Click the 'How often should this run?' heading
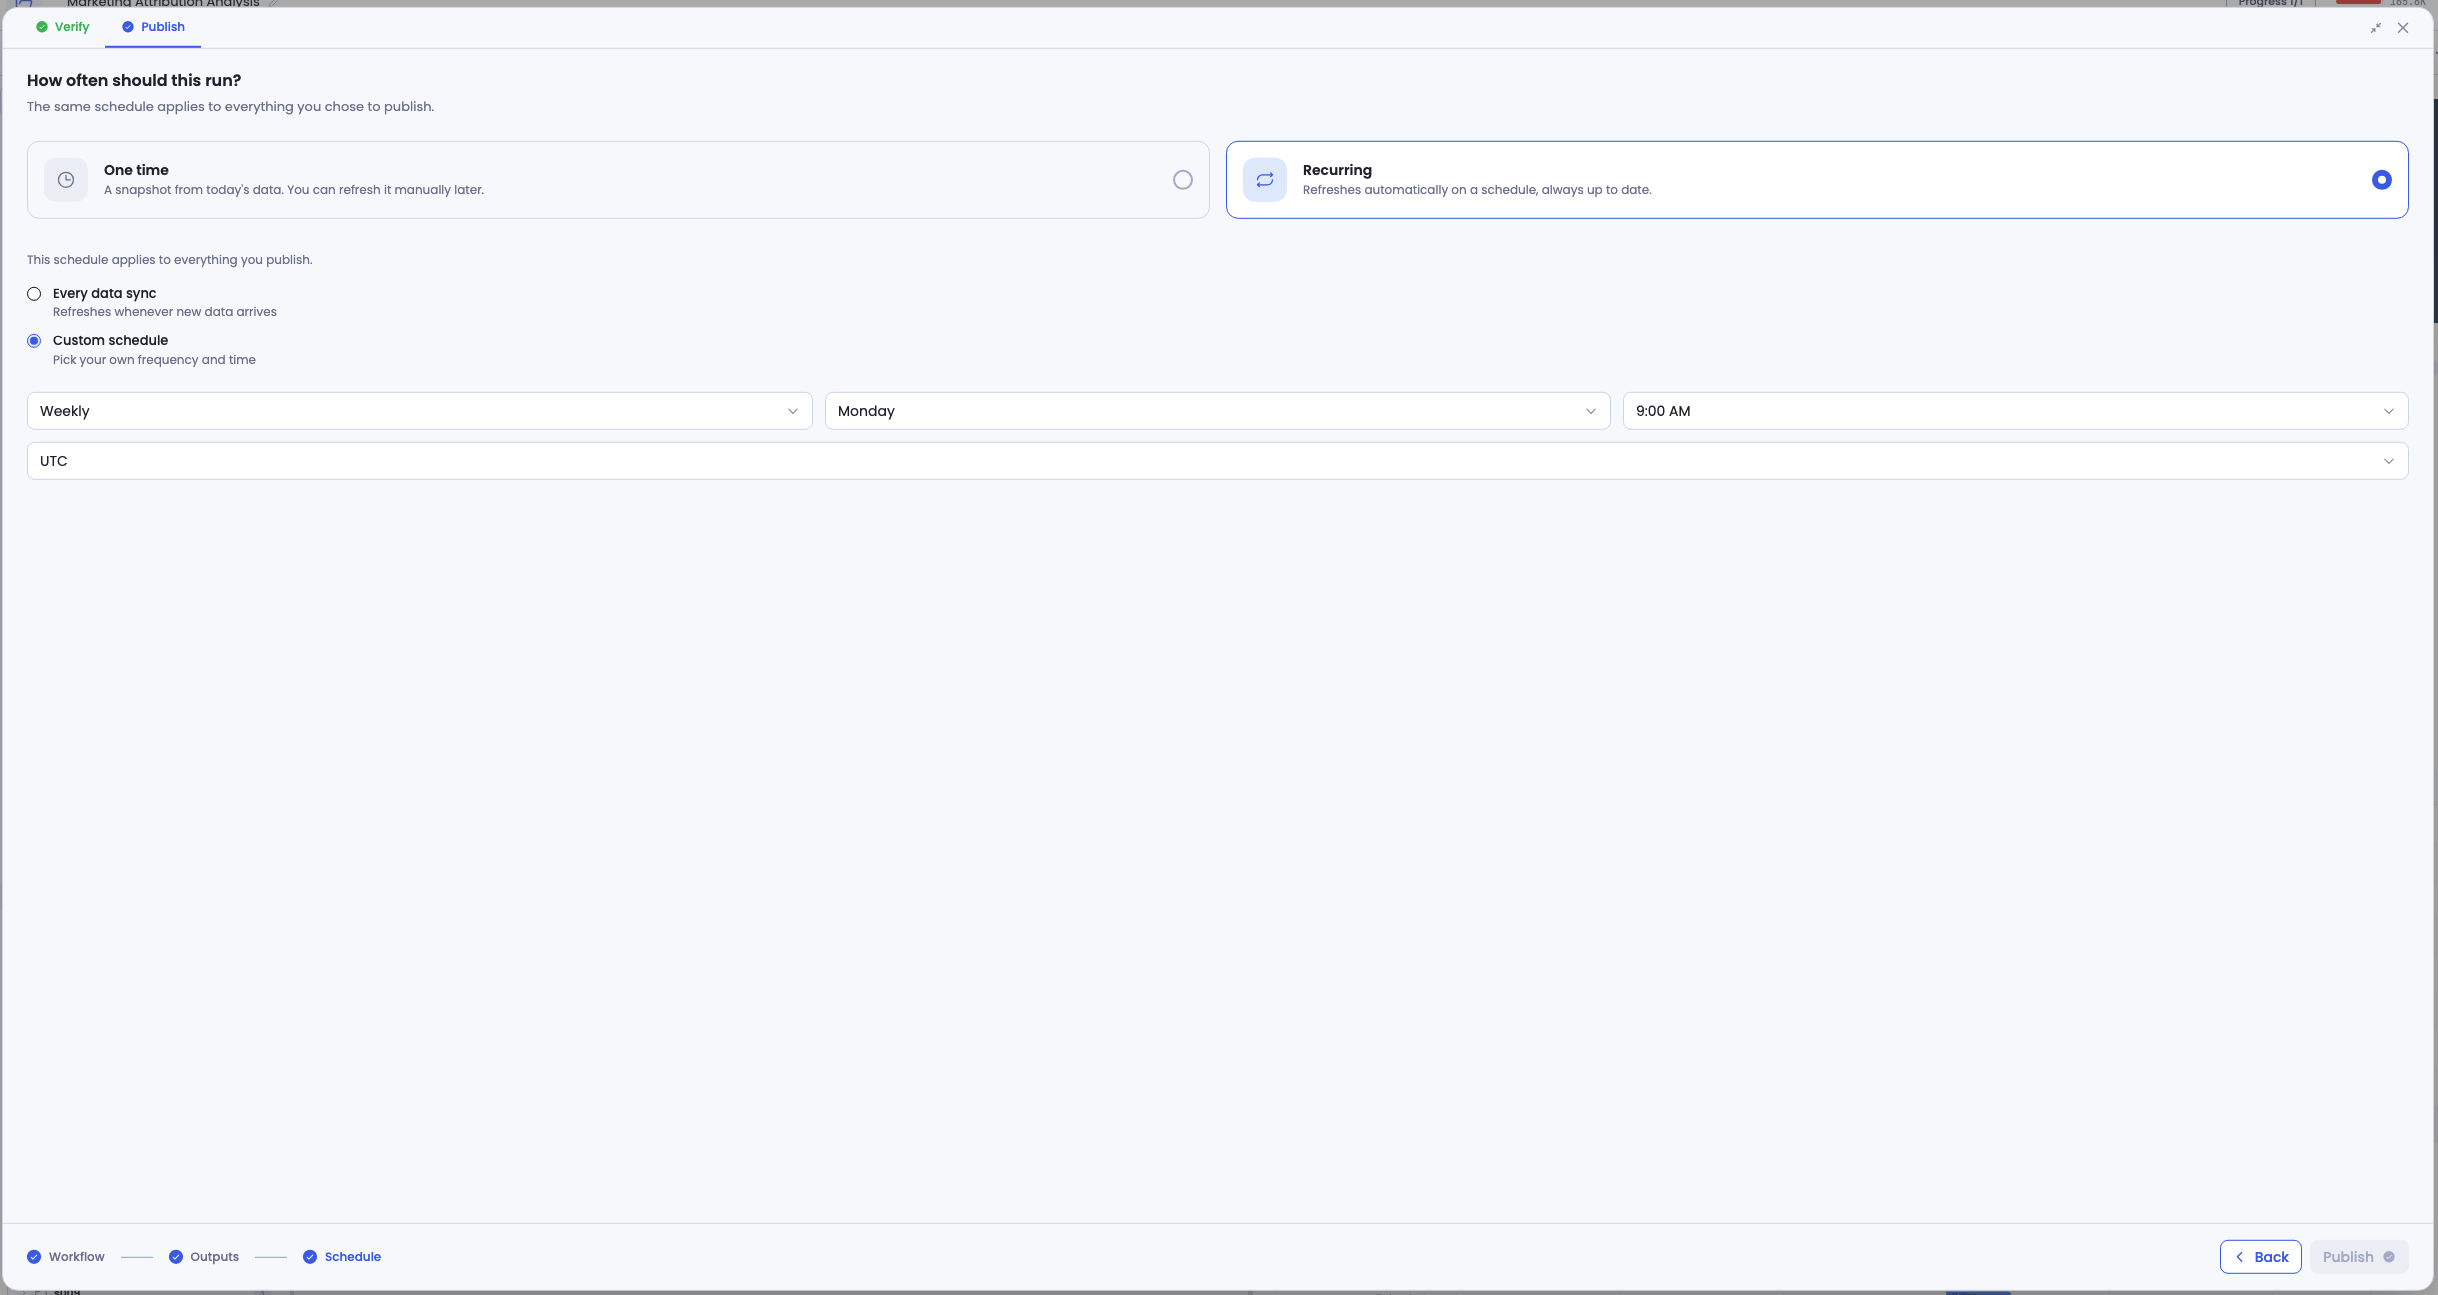The height and width of the screenshot is (1295, 2438). tap(134, 80)
